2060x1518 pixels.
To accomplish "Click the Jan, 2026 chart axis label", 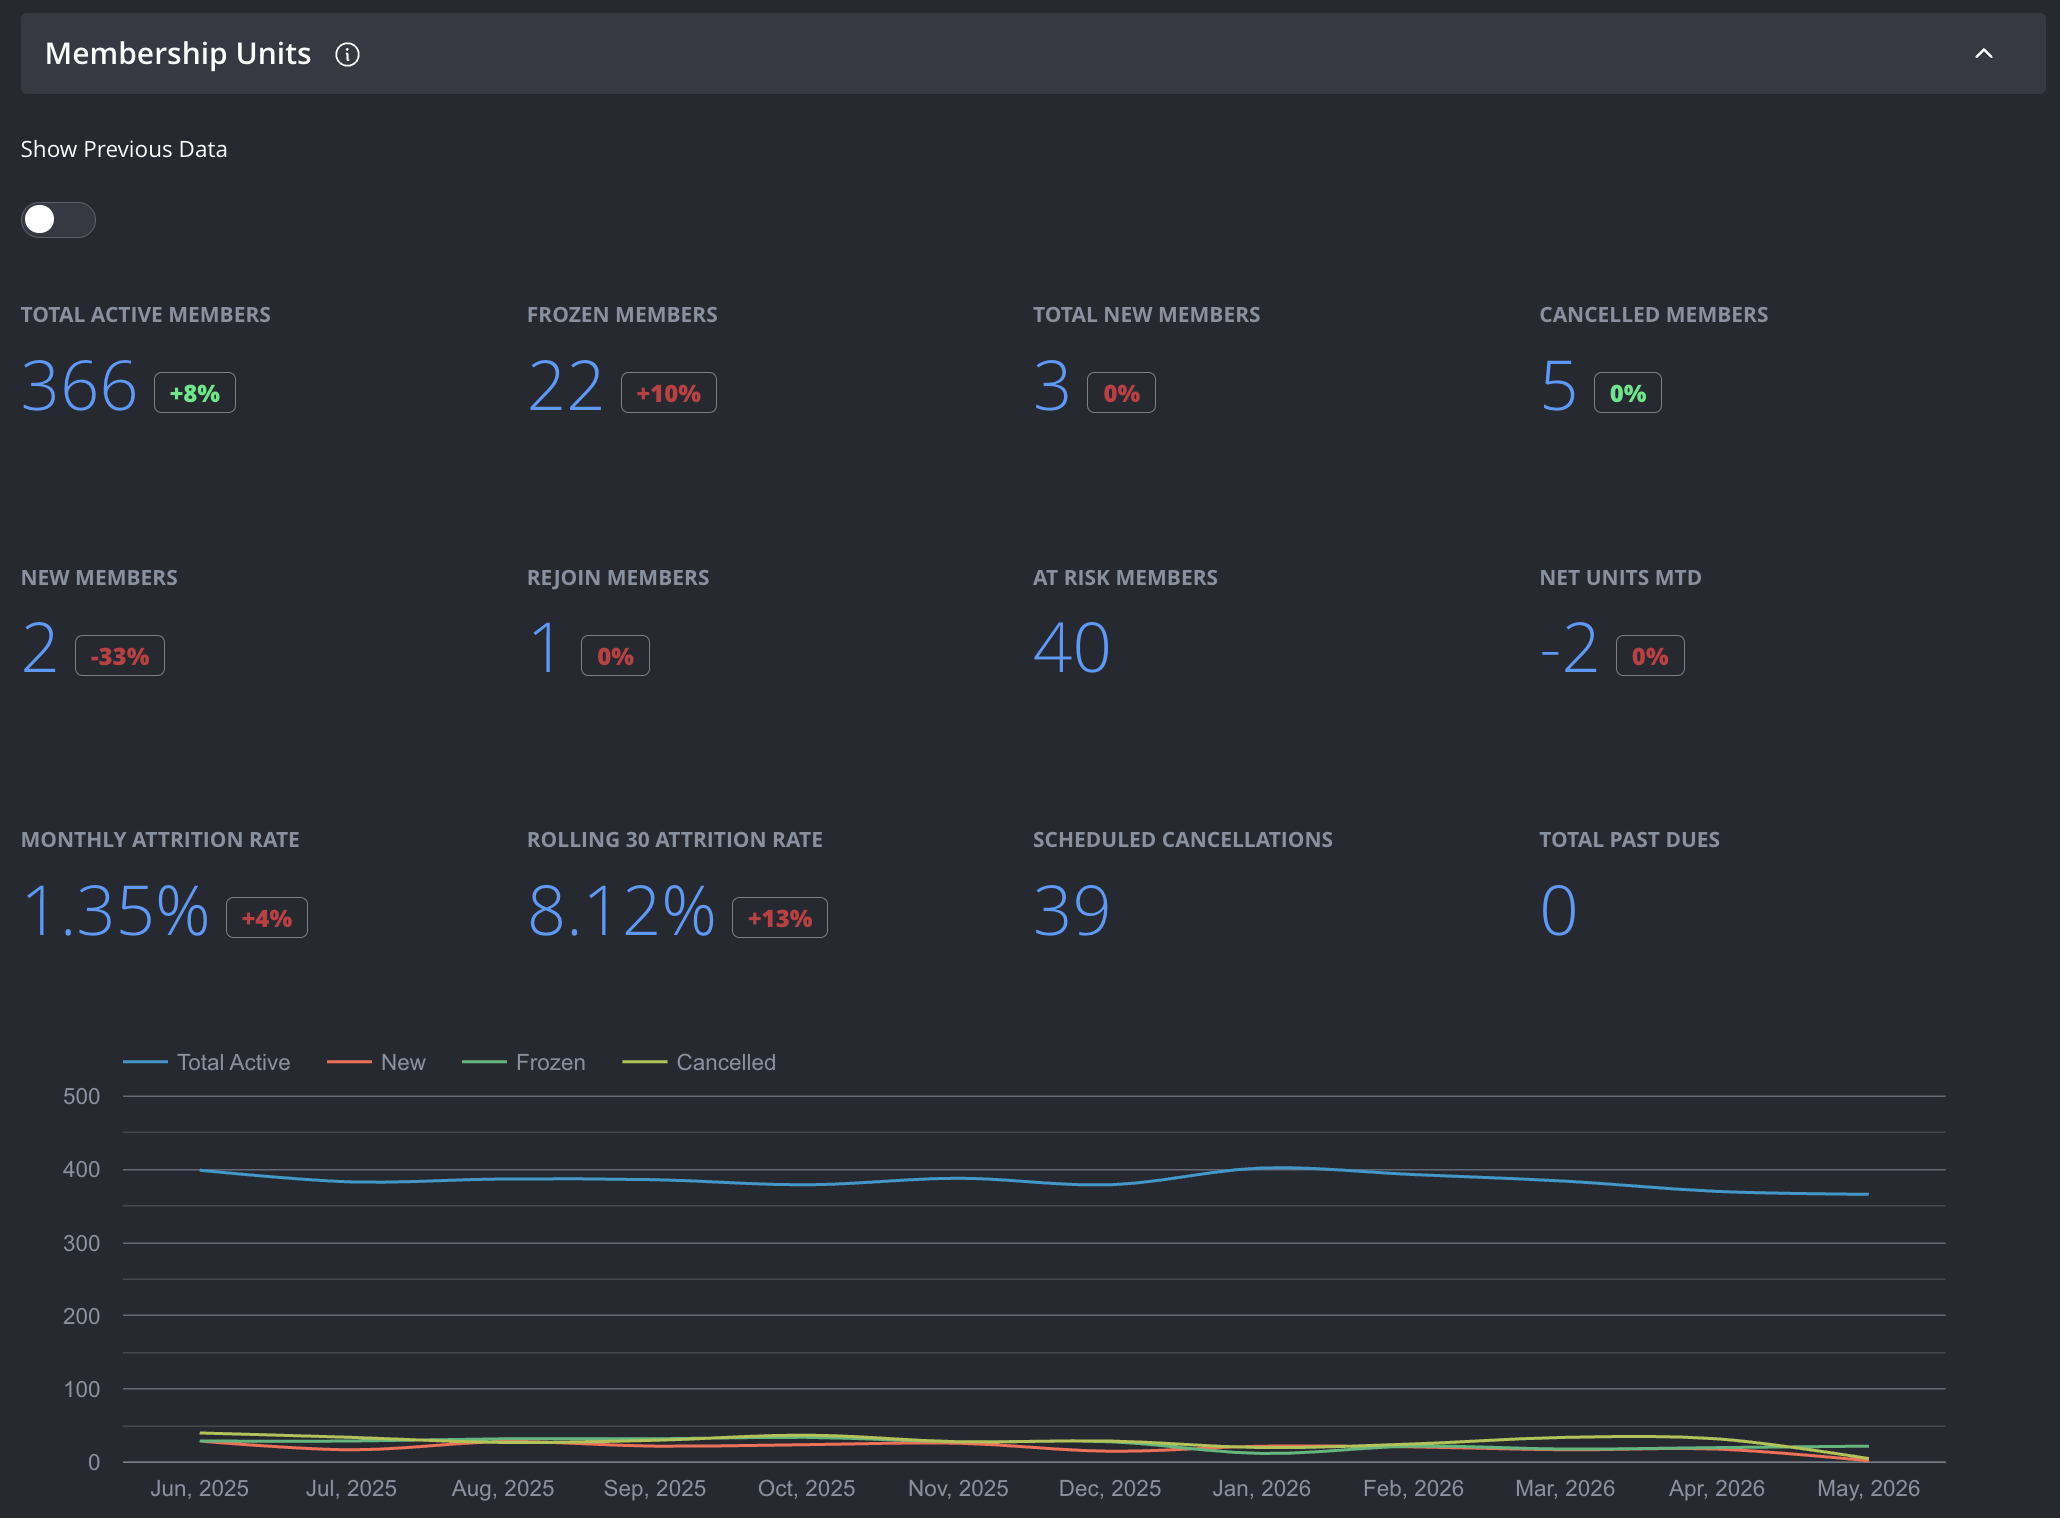I will point(1261,1488).
